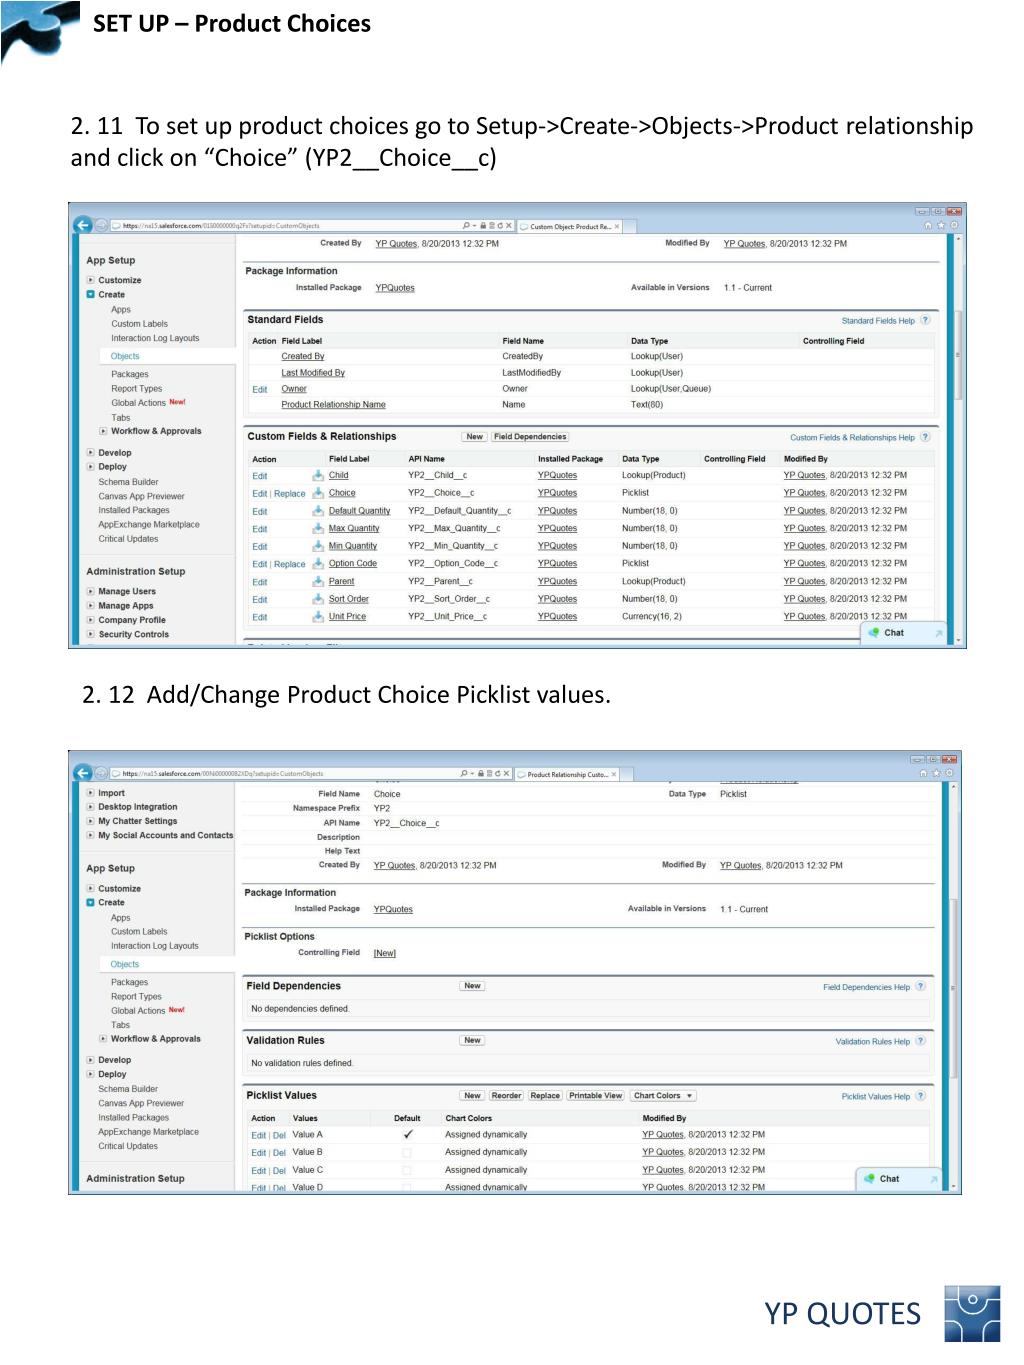The width and height of the screenshot is (1024, 1365).
Task: Click the Standard Fields Help question-mark icon
Action: coord(925,321)
